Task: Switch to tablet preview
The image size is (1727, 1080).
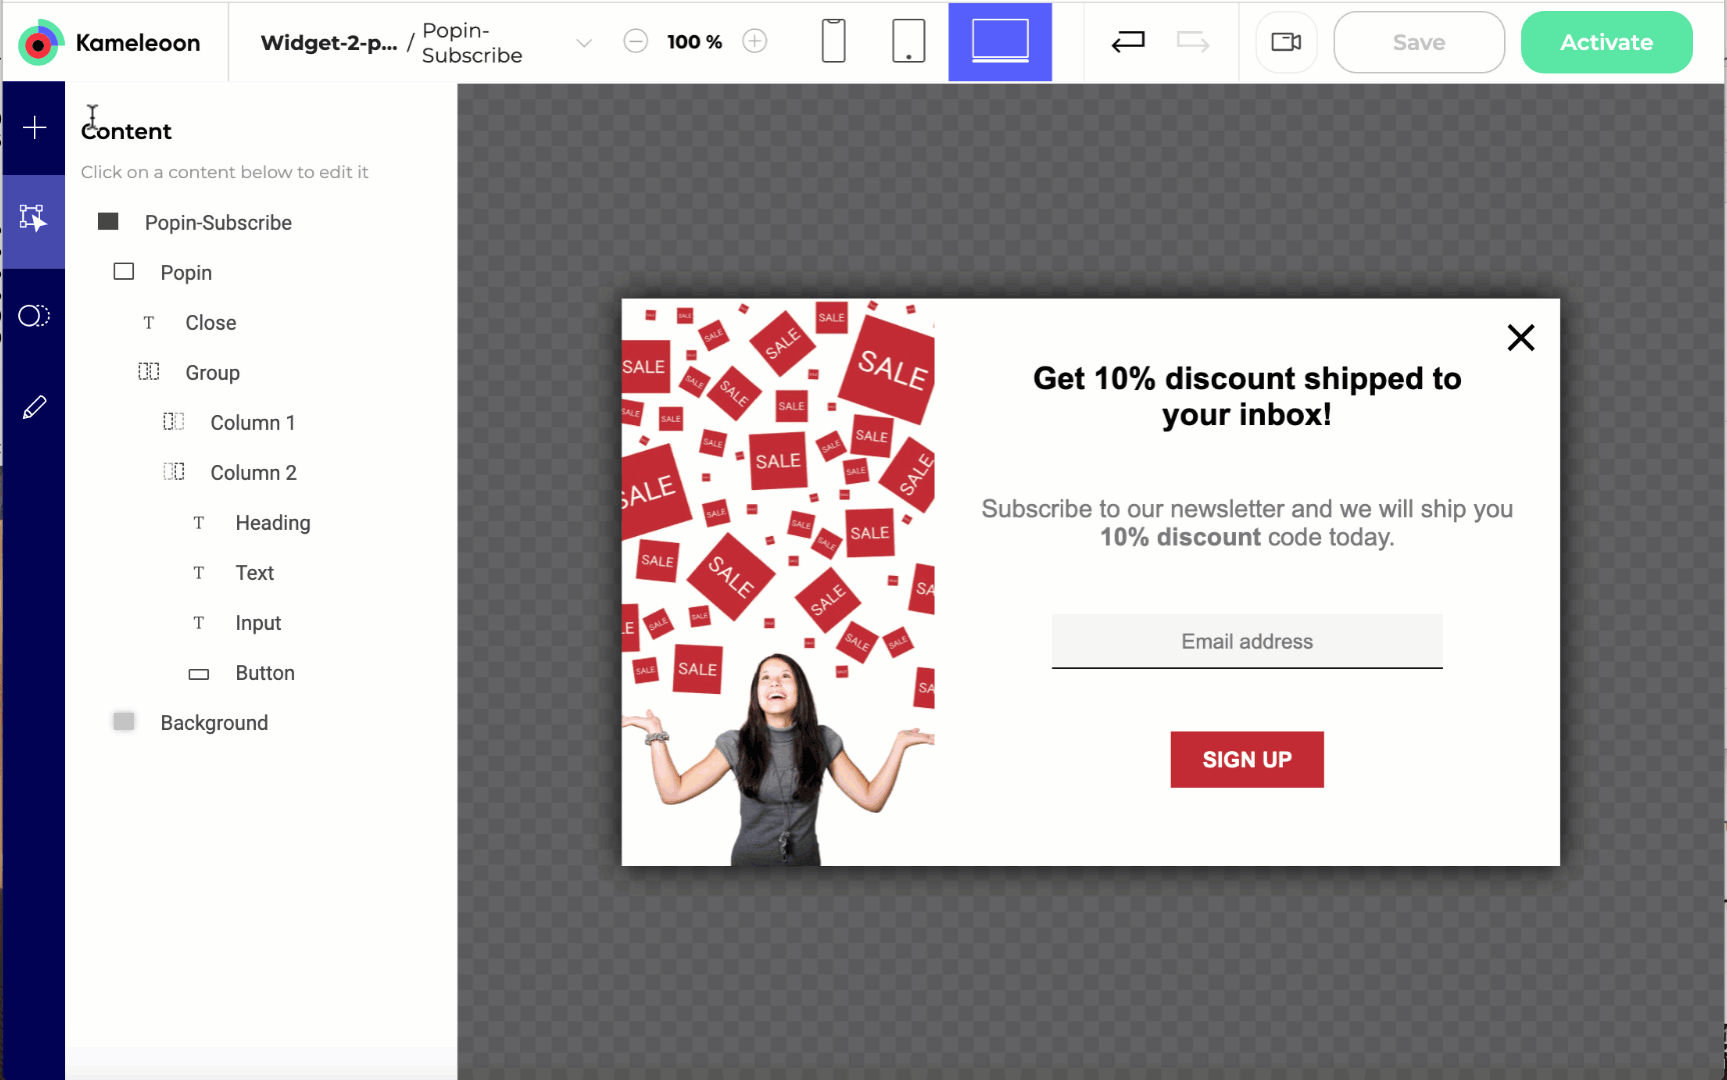Action: pos(908,42)
